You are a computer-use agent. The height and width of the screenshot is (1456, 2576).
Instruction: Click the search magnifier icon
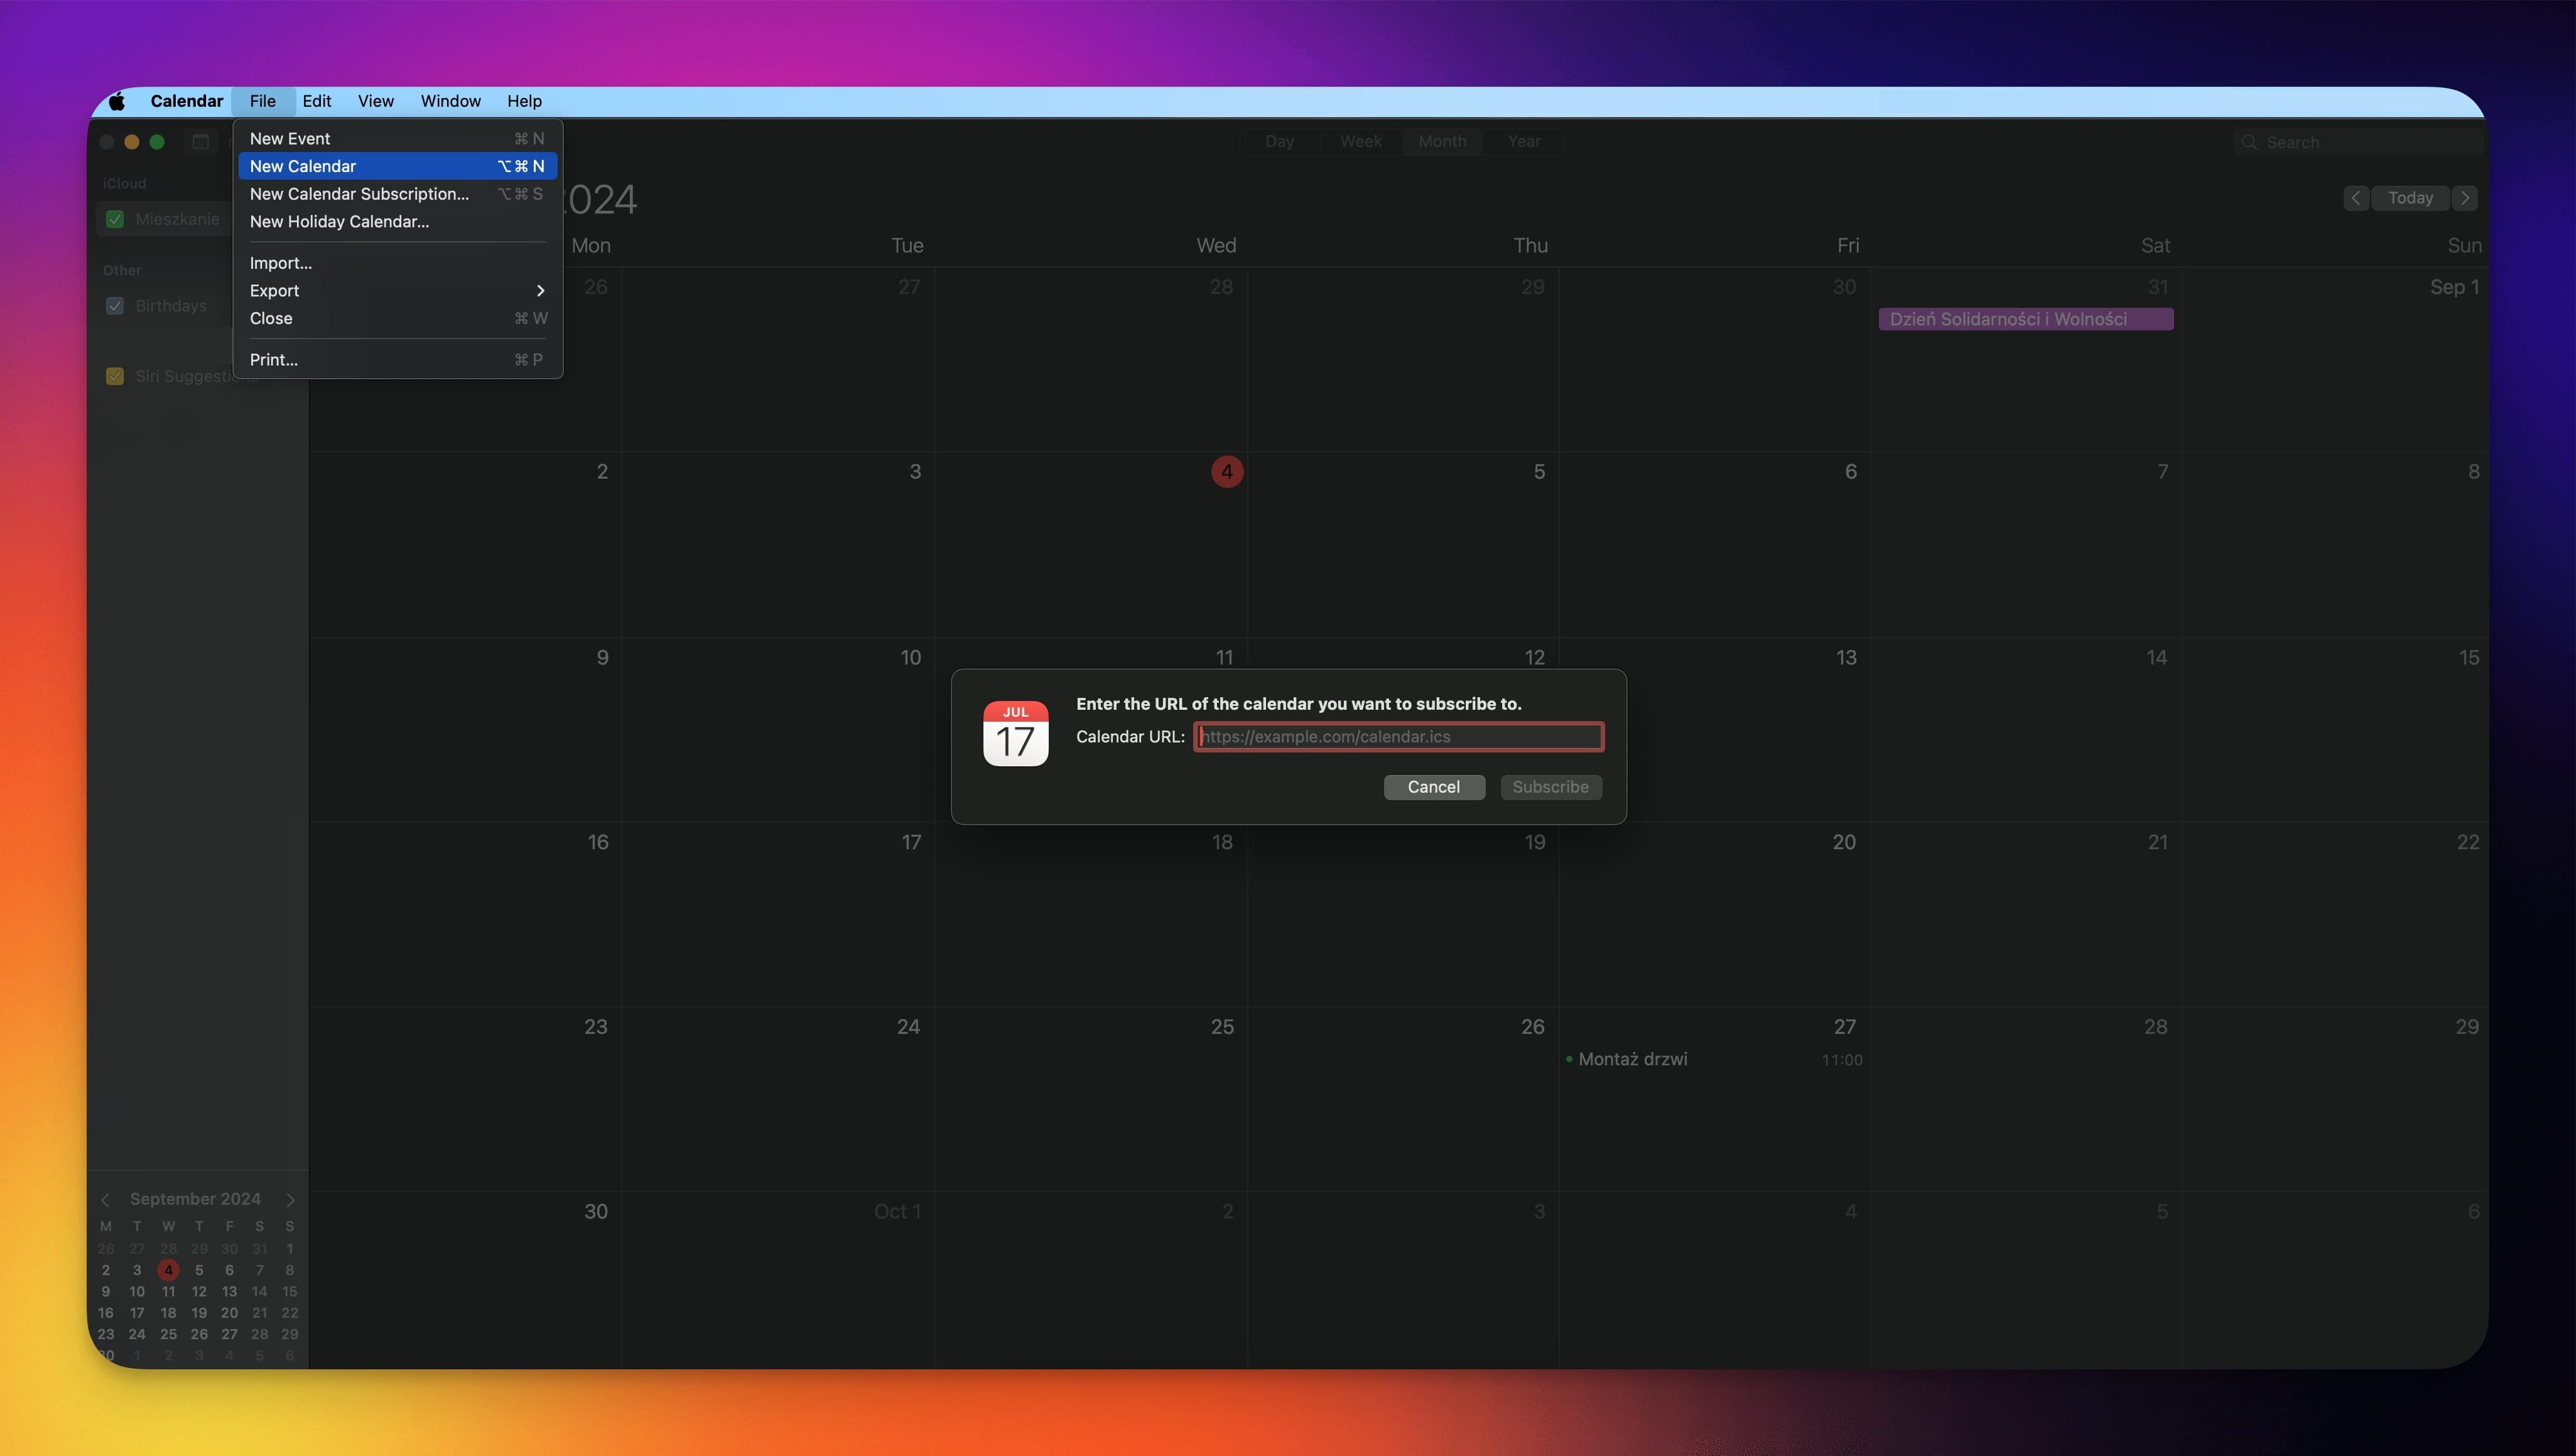pyautogui.click(x=2249, y=142)
